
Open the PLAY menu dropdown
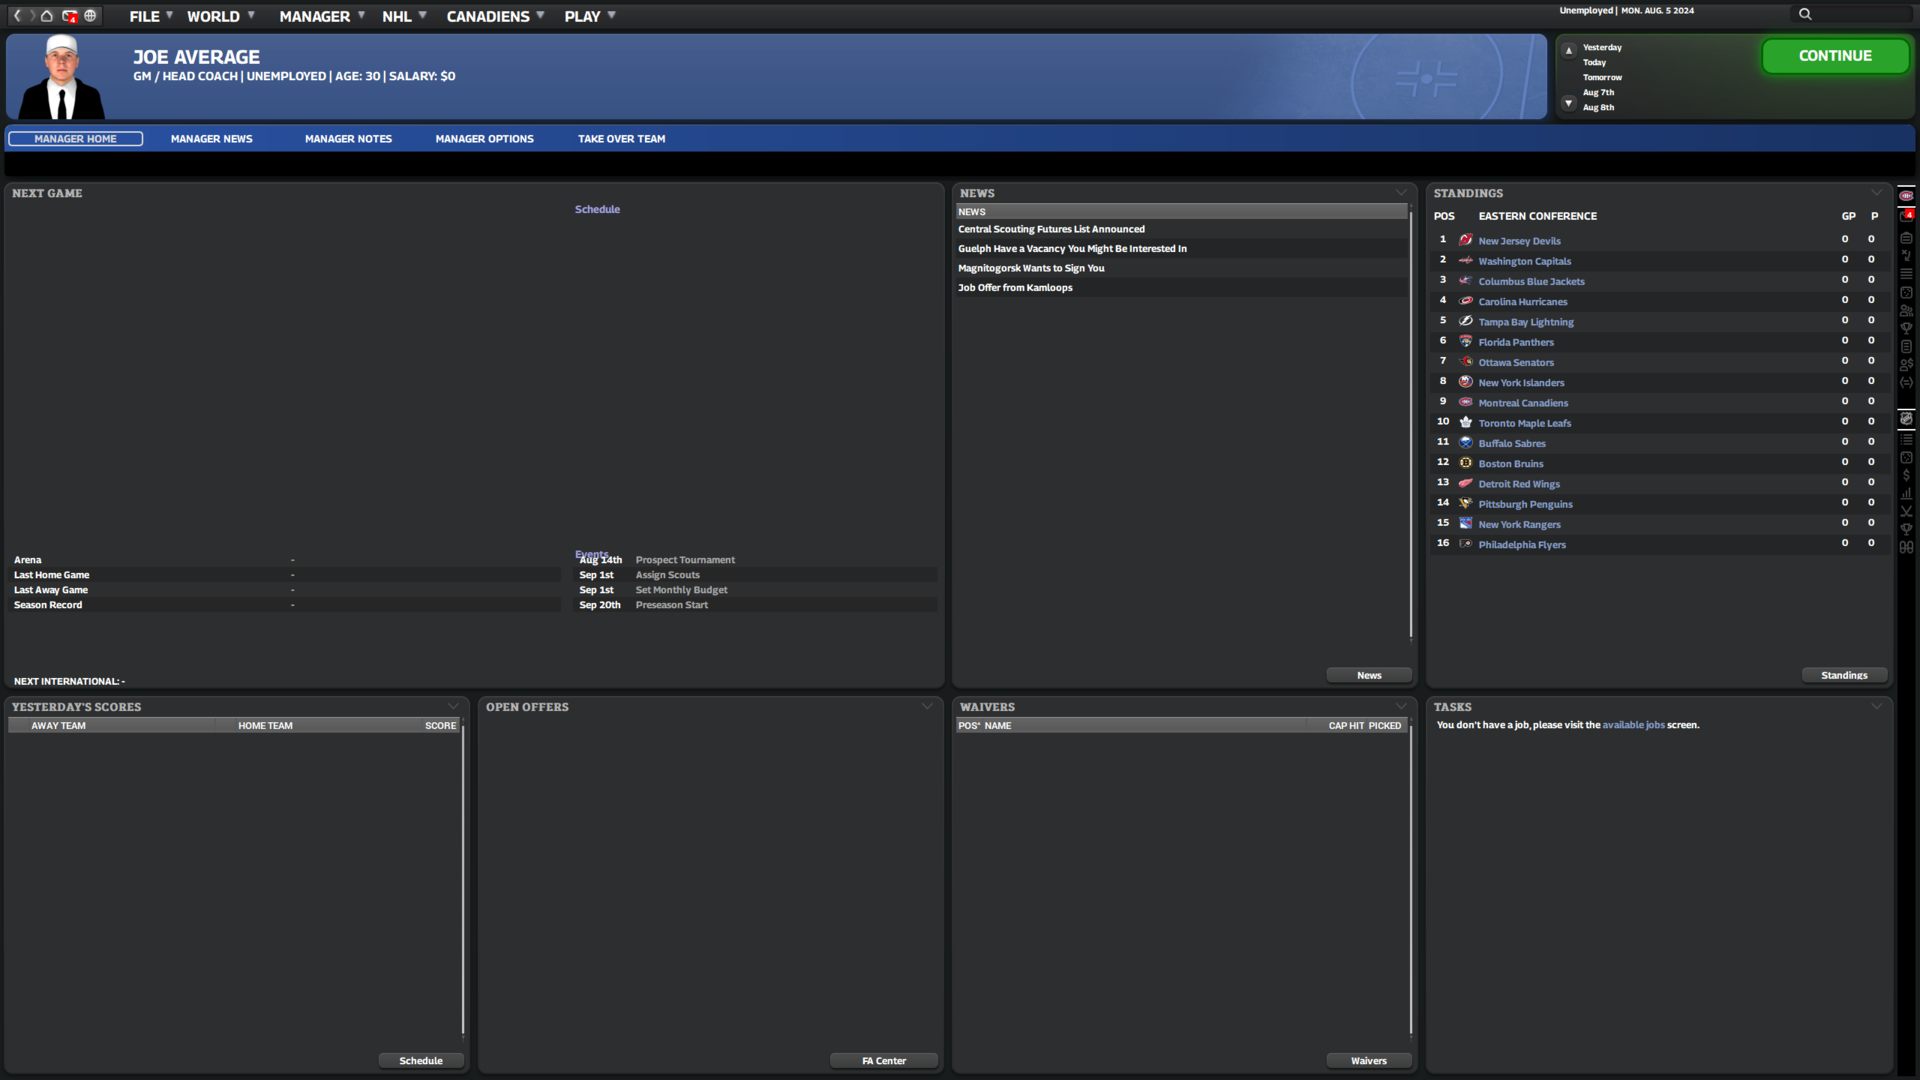click(589, 16)
